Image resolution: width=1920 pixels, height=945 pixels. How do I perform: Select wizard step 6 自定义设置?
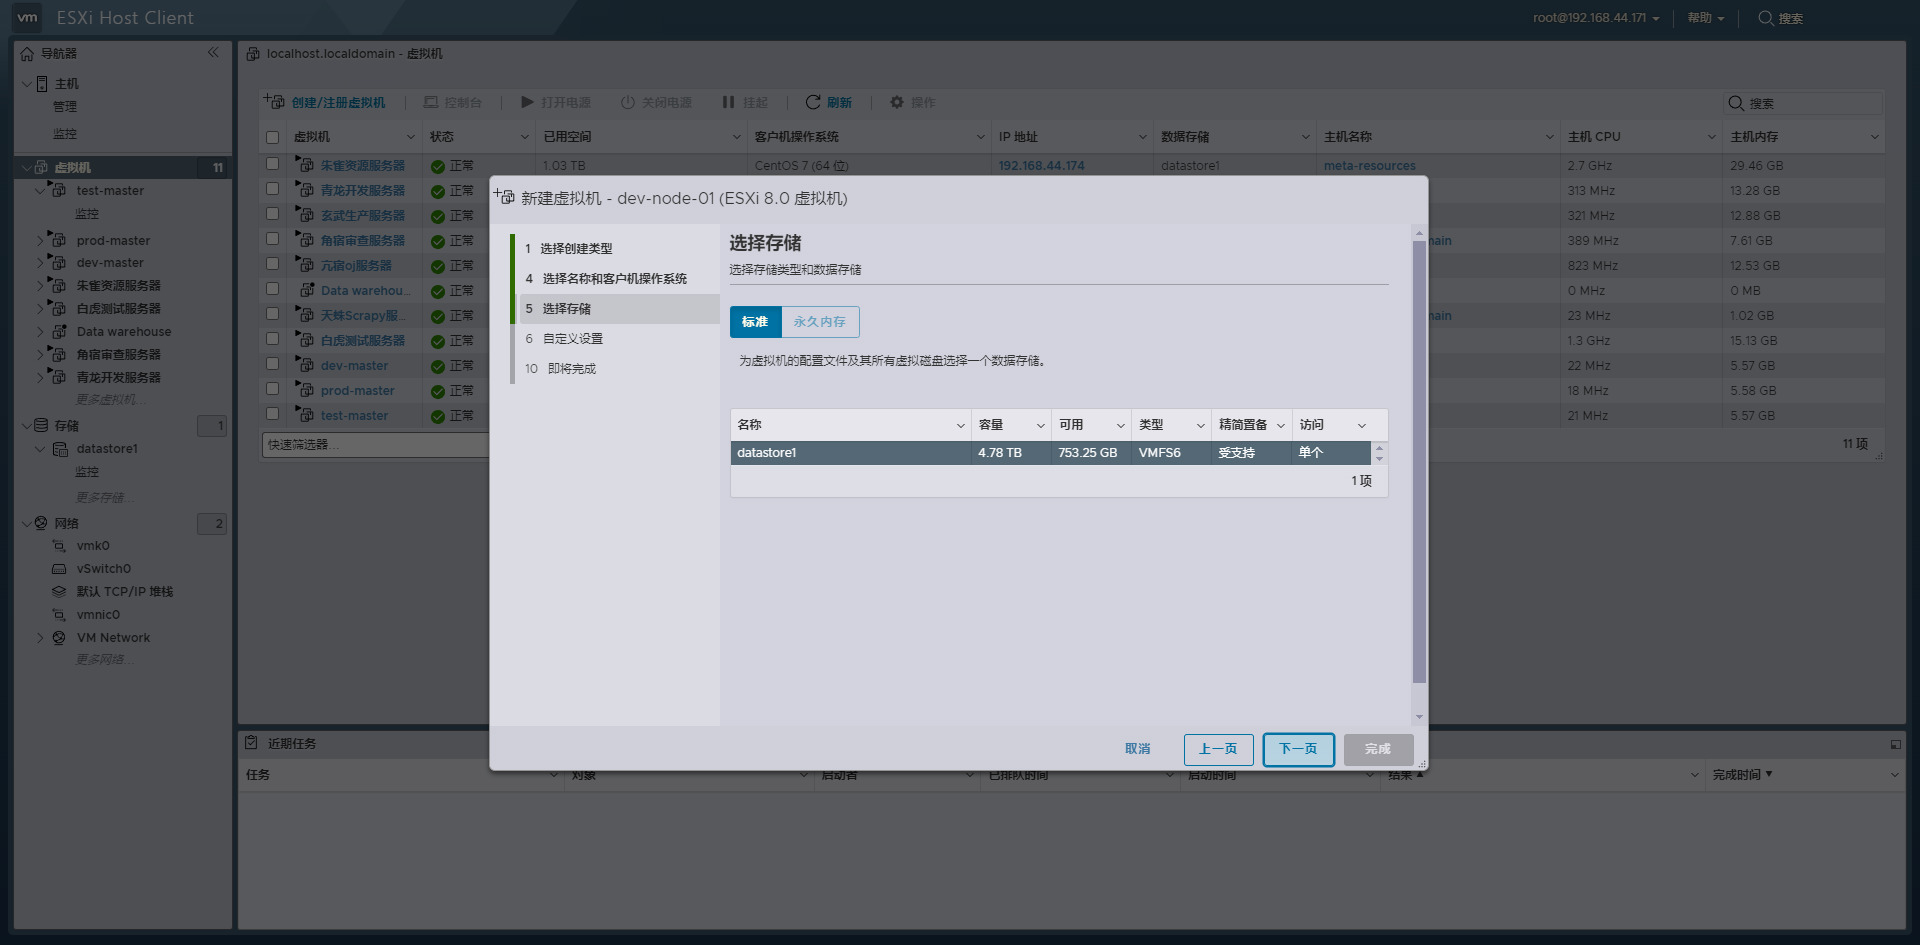564,338
